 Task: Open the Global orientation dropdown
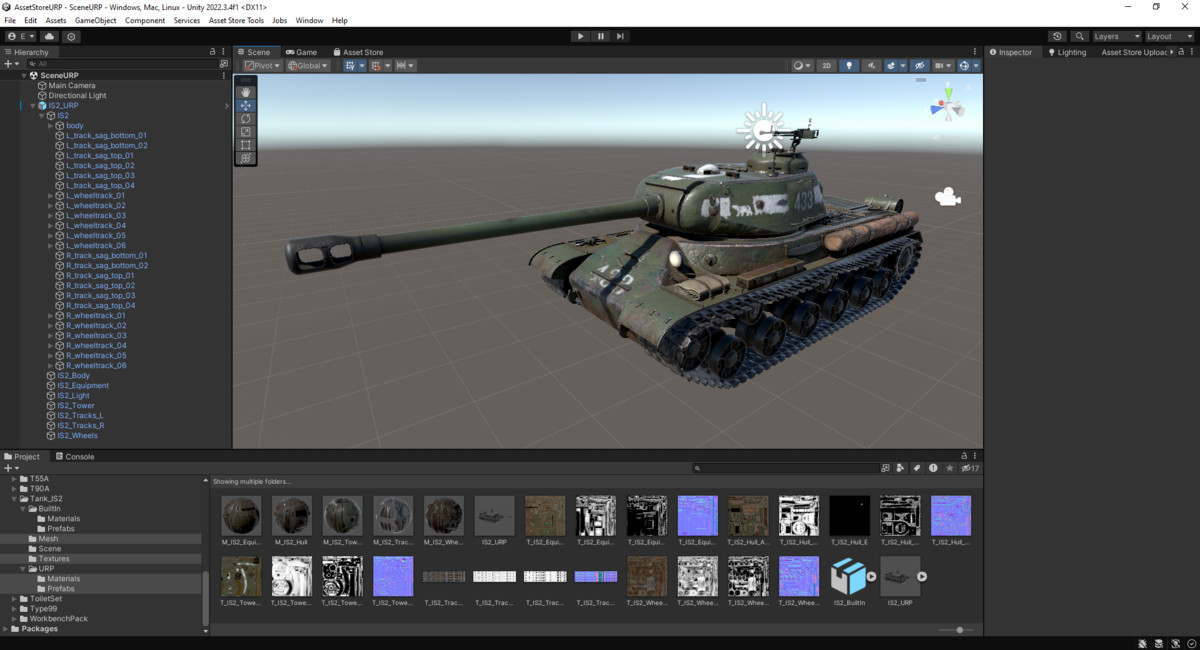(306, 65)
